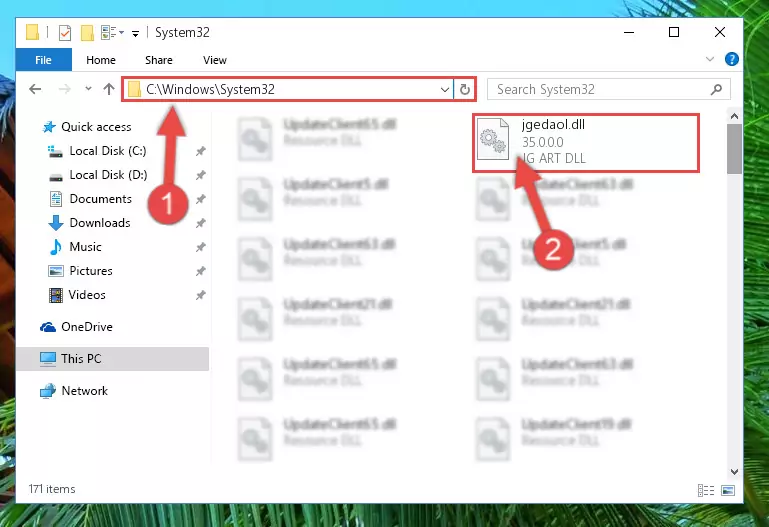This screenshot has height=527, width=769.
Task: Click the pin icon beside Pictures
Action: coord(201,271)
